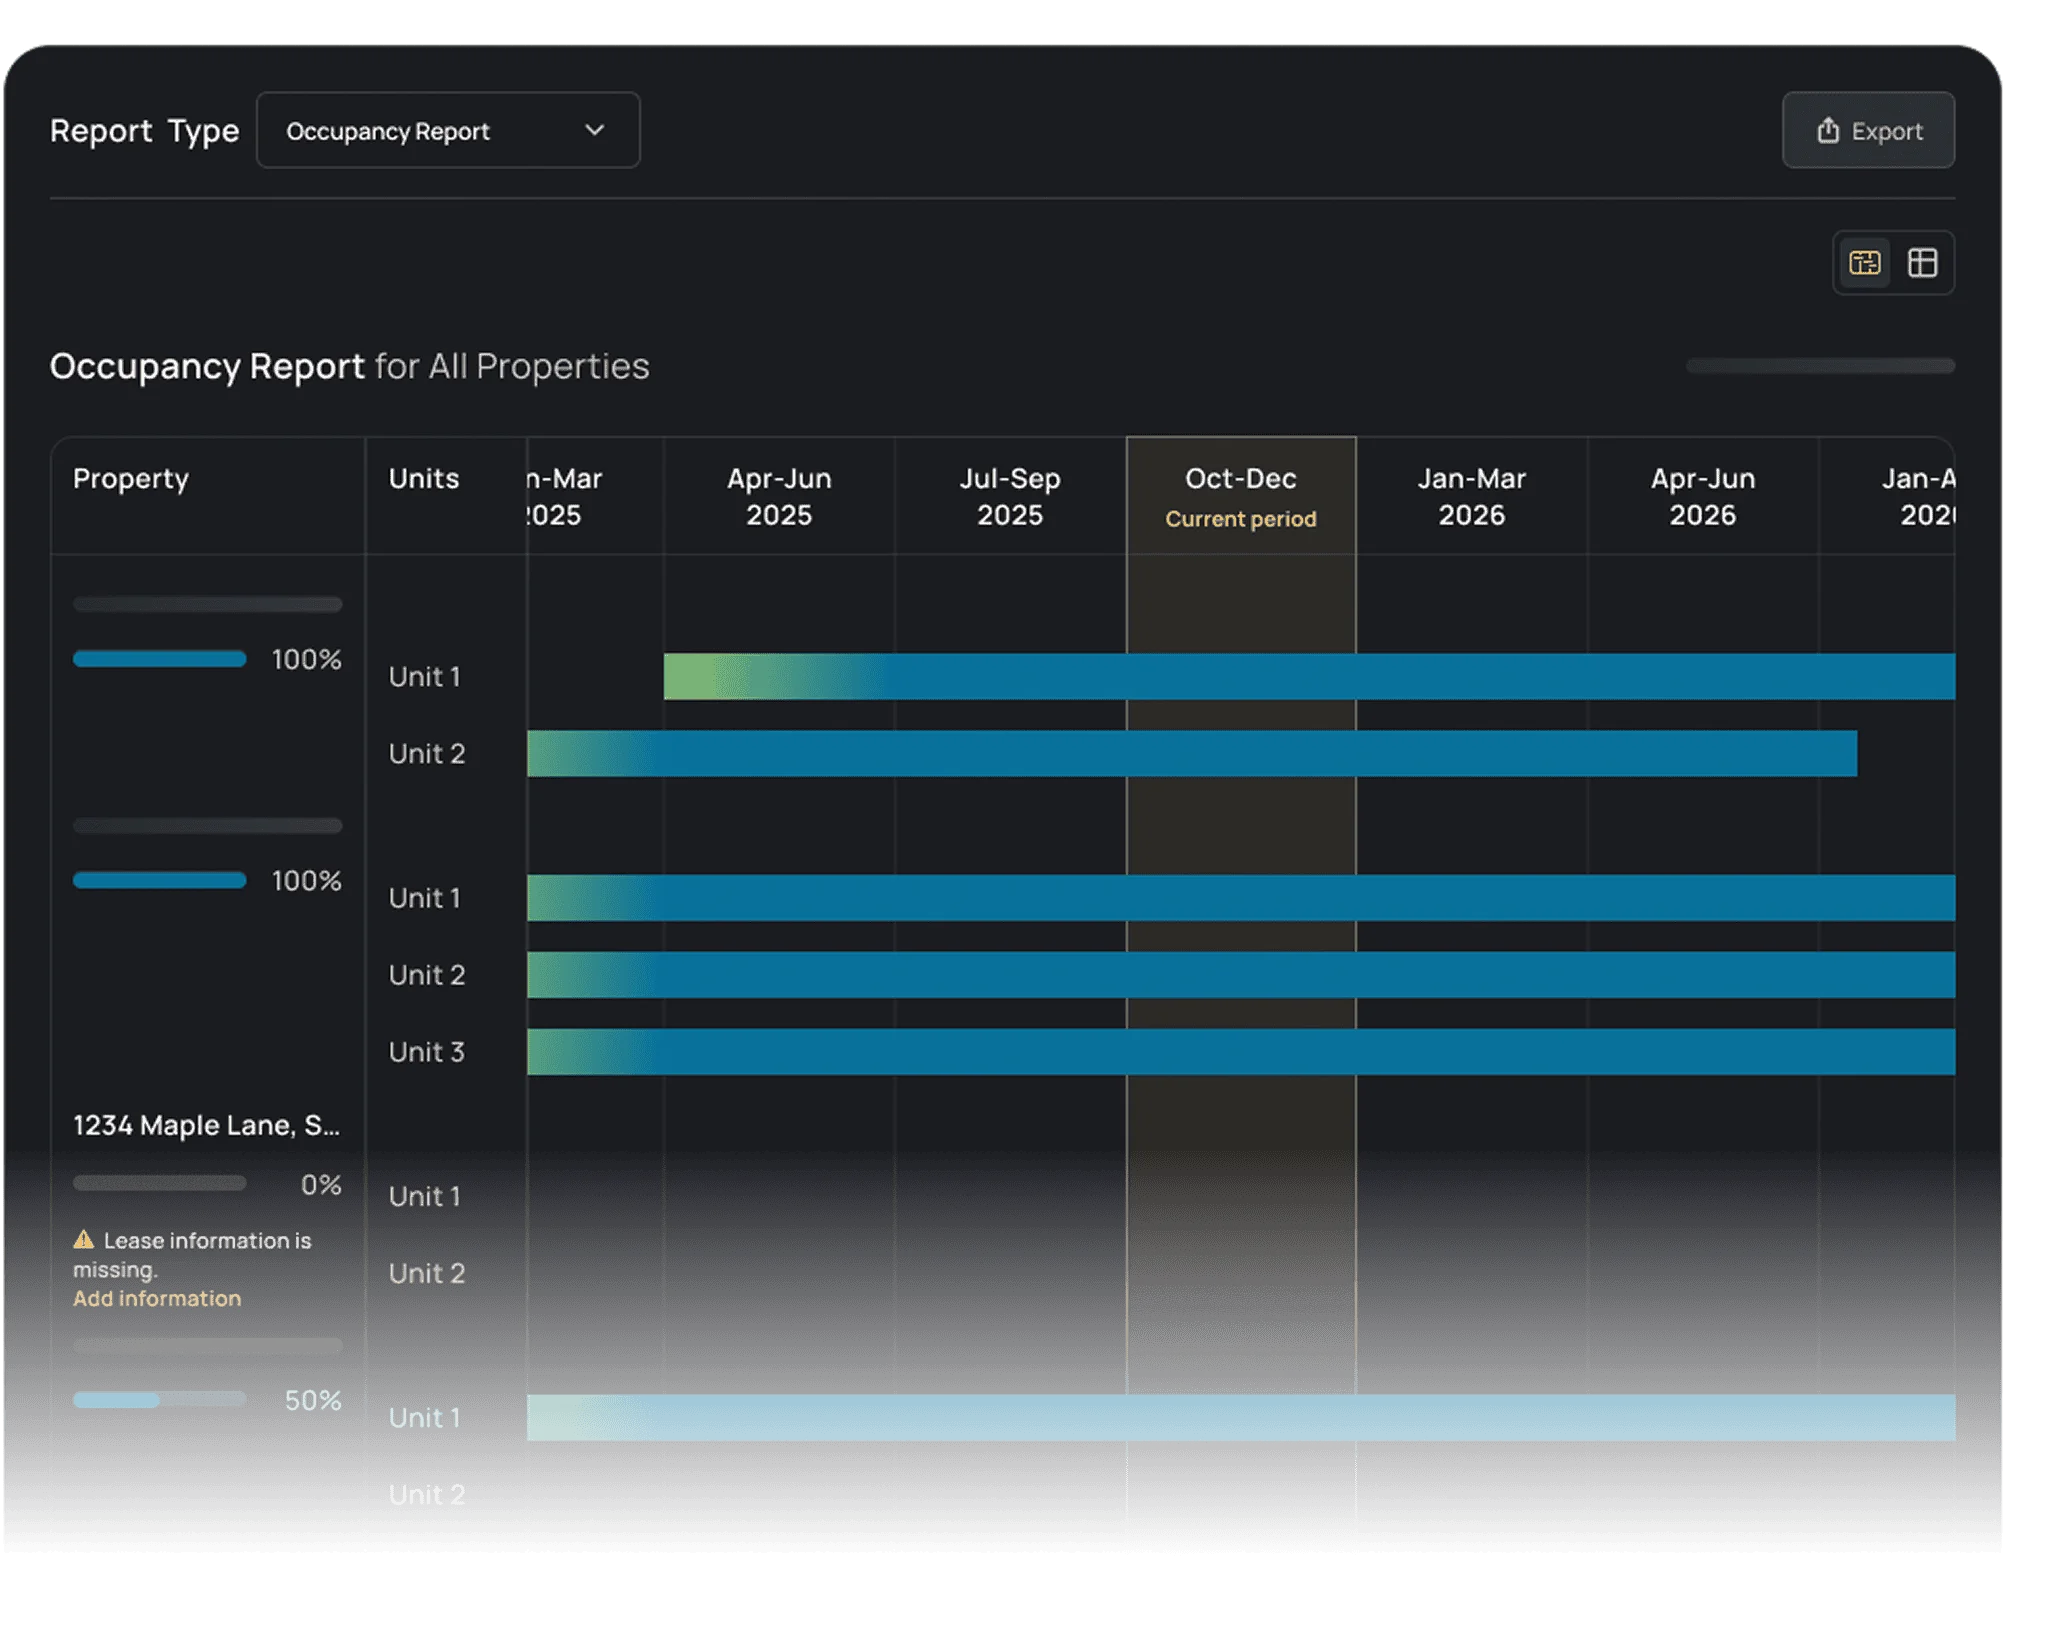
Task: Click the Jan-Mar 2026 column header
Action: 1470,495
